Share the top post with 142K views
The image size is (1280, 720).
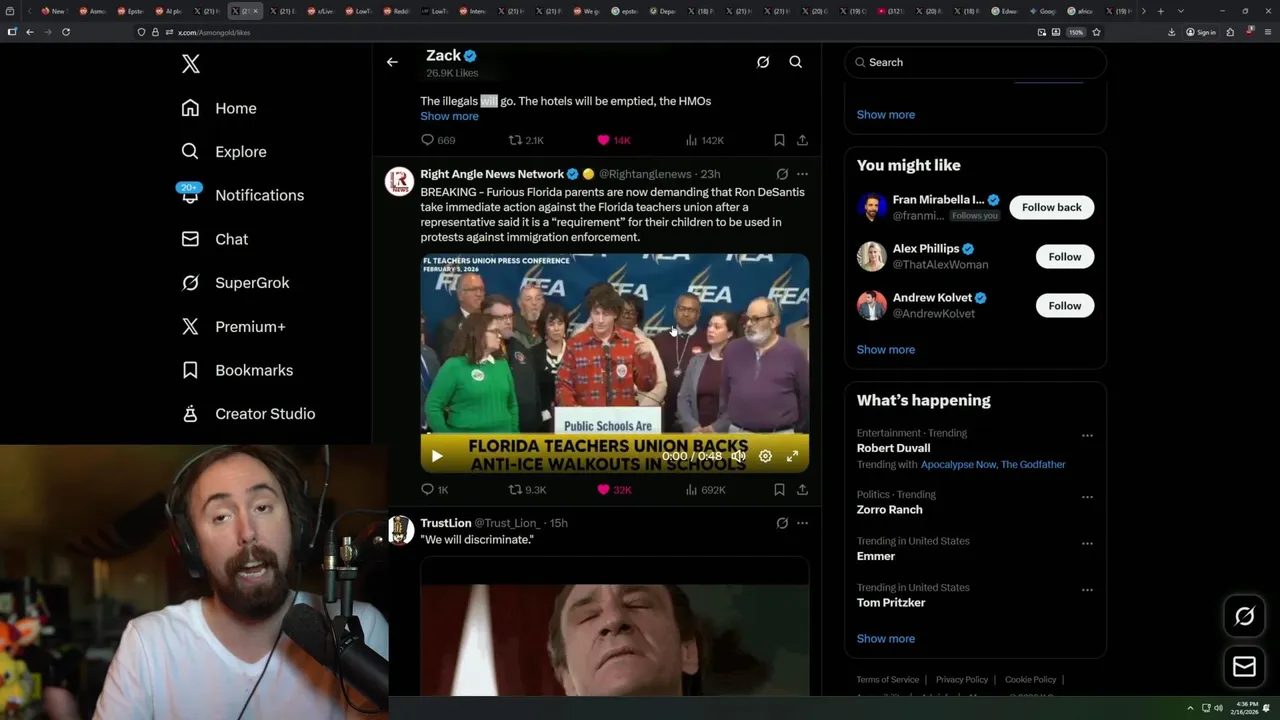802,140
